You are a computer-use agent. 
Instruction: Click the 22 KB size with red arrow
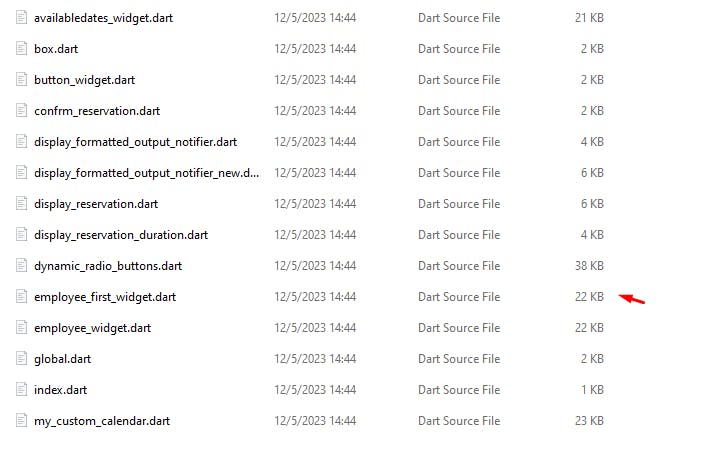click(x=589, y=297)
